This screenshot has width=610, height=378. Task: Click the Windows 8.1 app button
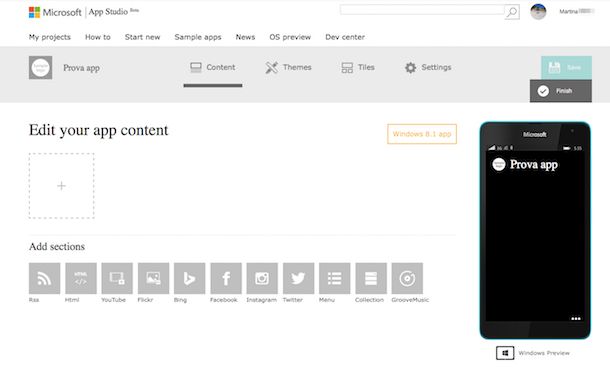point(422,134)
